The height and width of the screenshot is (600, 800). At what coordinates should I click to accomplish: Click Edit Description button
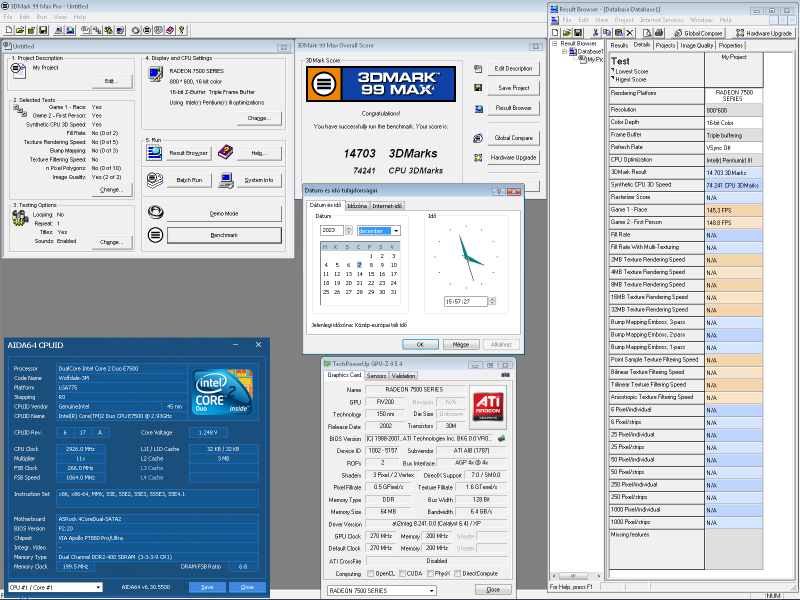click(513, 68)
